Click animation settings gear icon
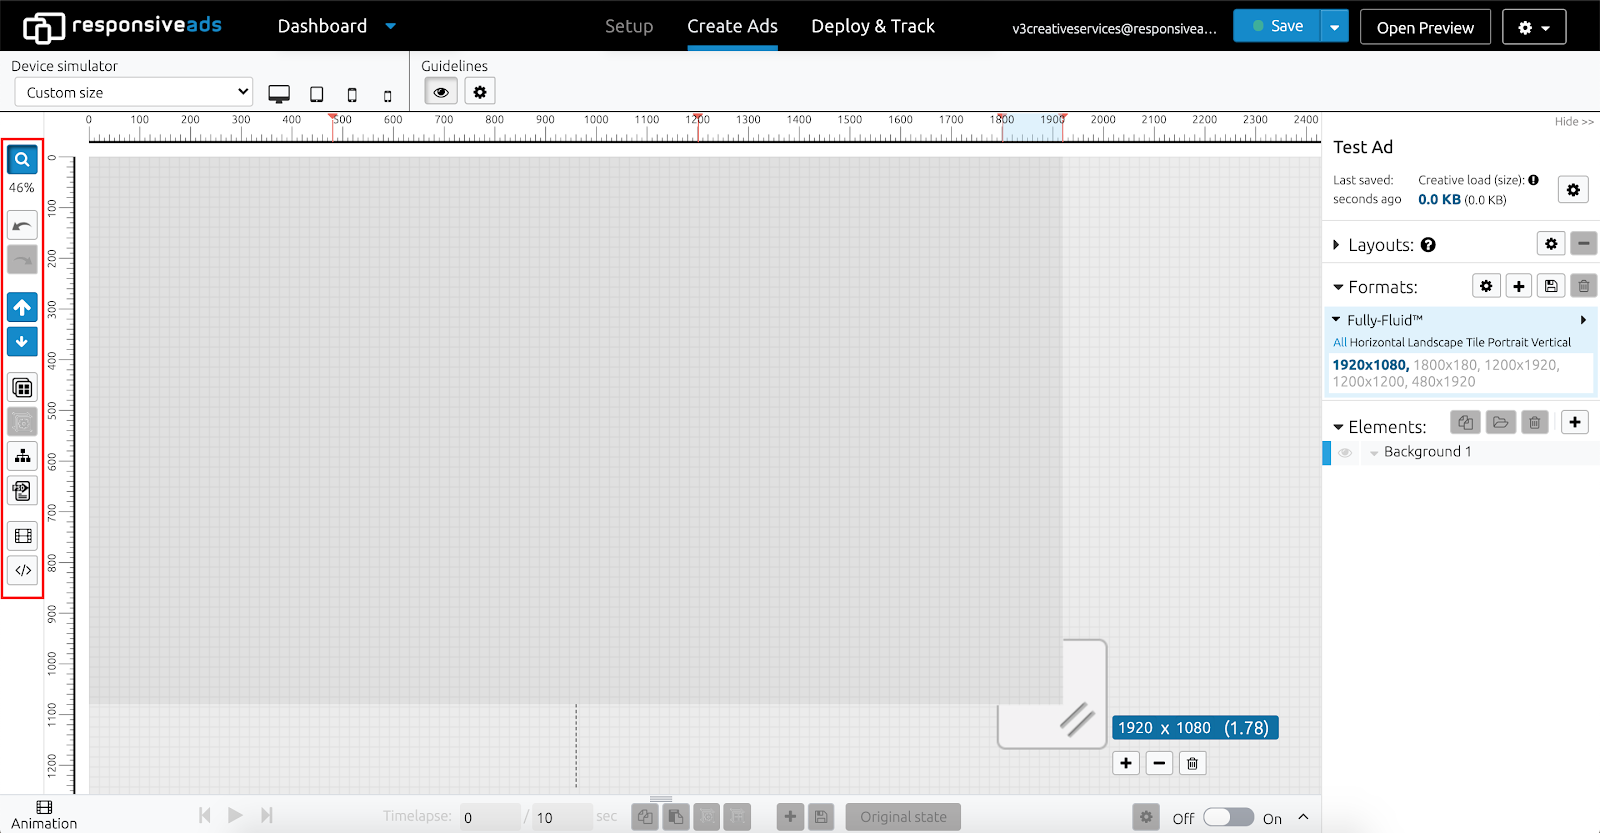 tap(1146, 817)
